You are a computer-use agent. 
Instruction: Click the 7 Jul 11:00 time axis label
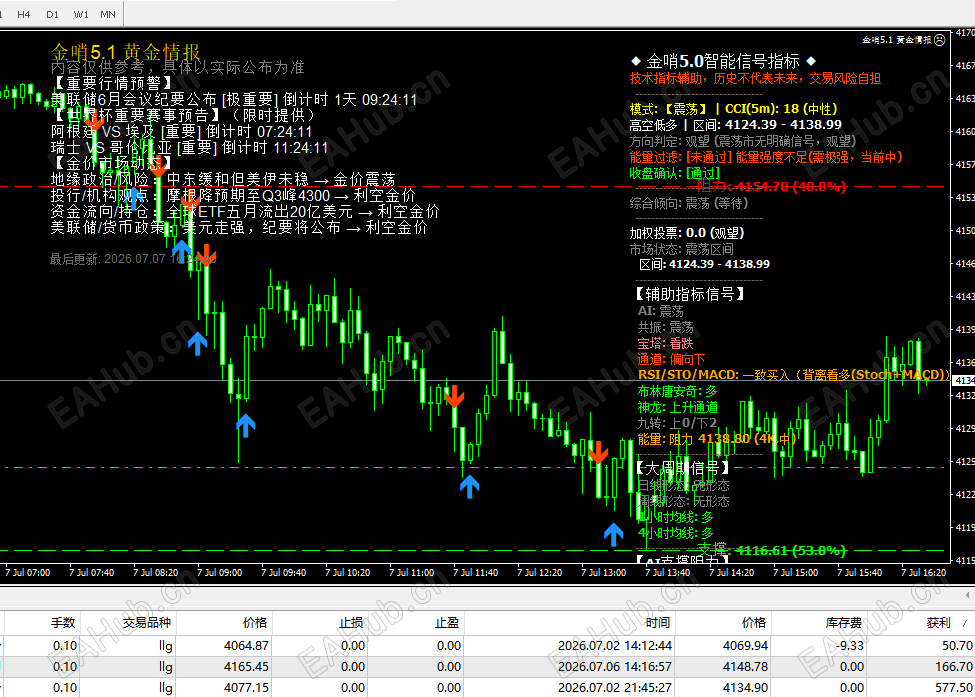[412, 573]
